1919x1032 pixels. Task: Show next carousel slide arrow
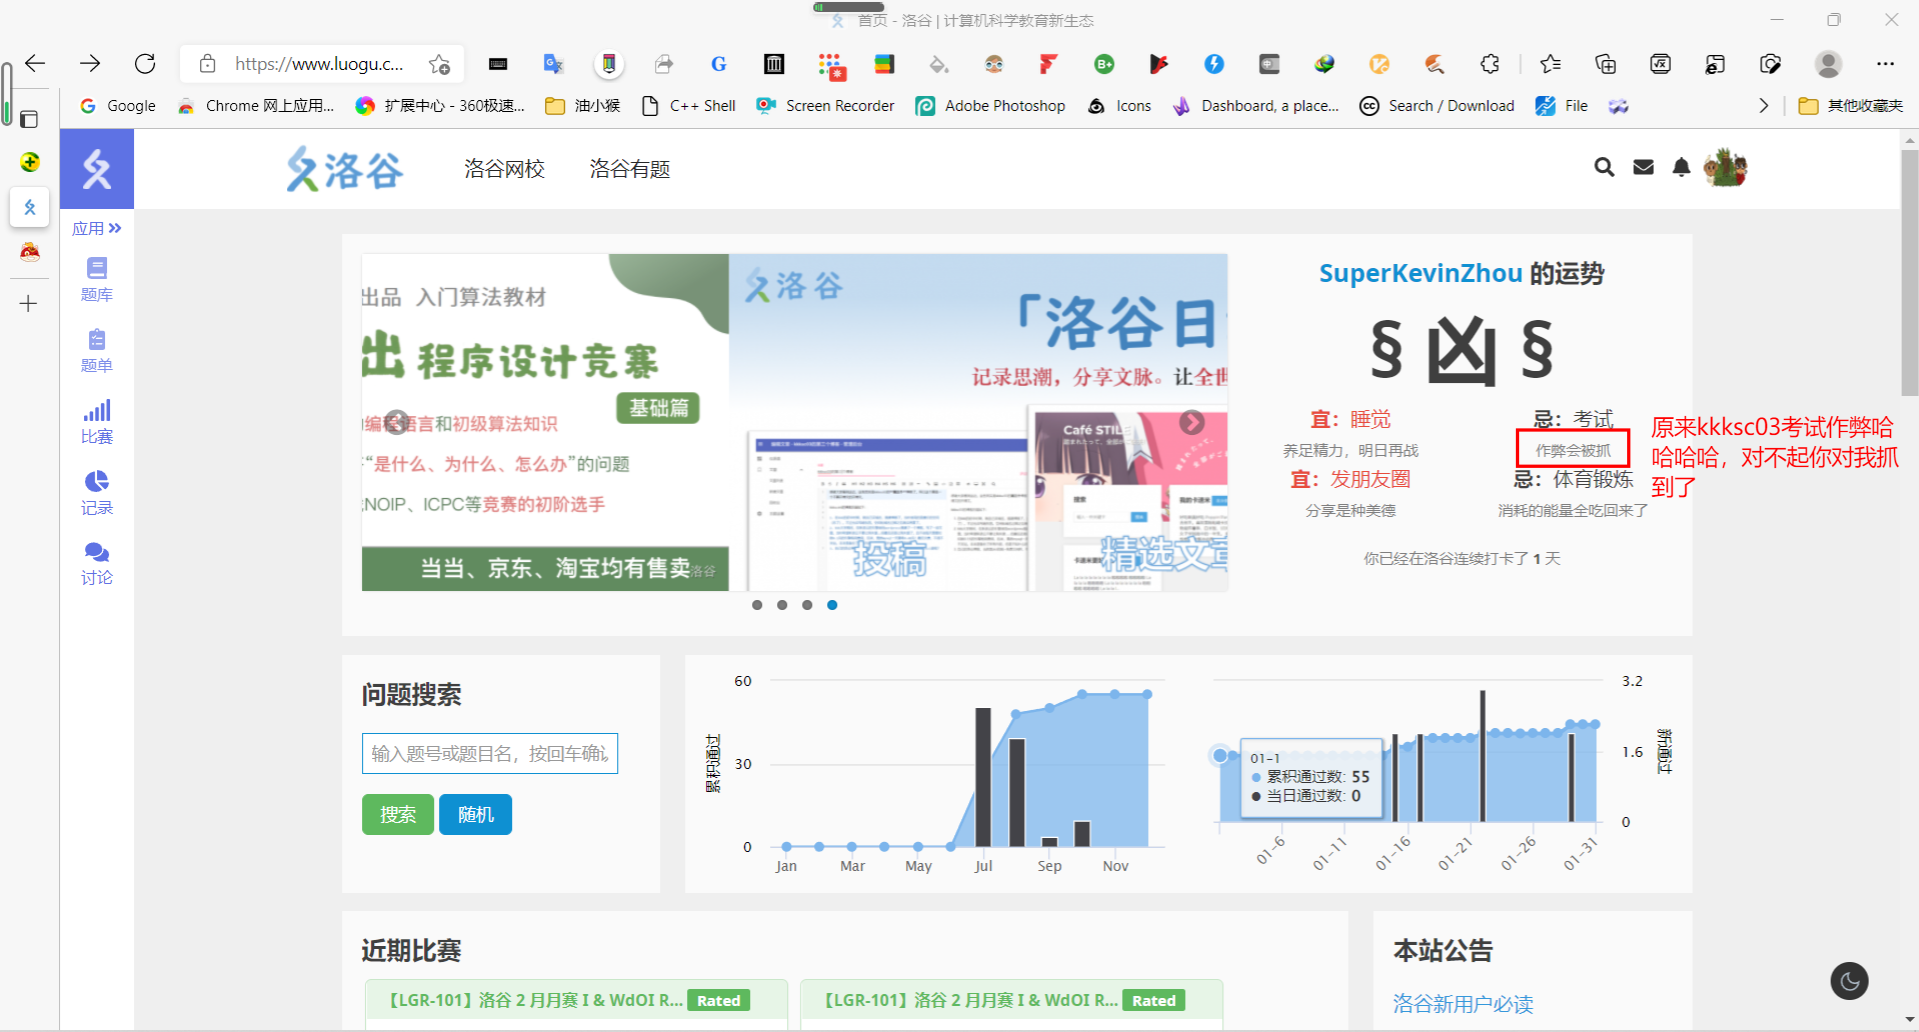coord(1192,422)
